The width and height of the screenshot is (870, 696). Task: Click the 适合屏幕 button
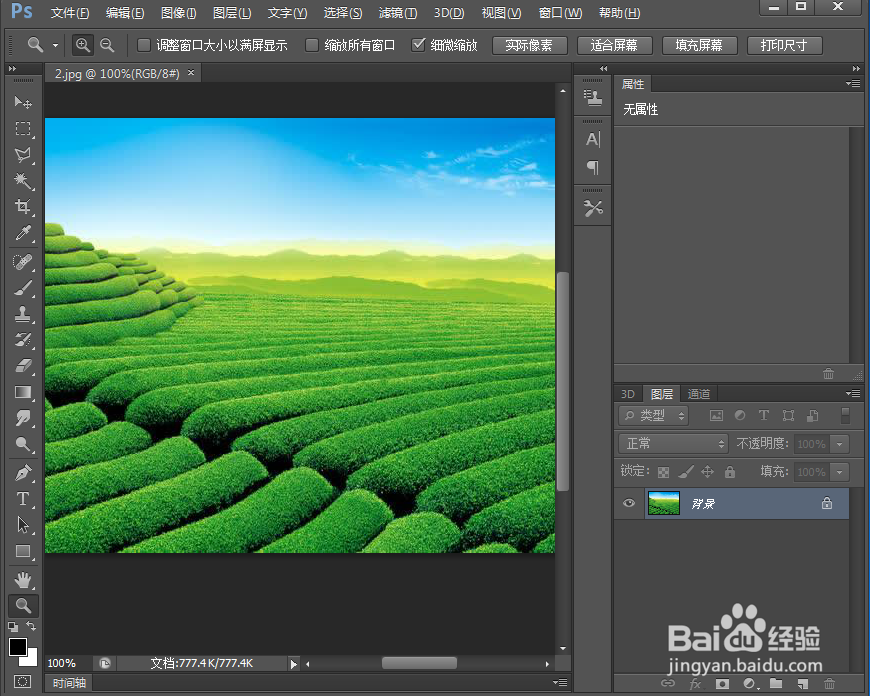614,45
